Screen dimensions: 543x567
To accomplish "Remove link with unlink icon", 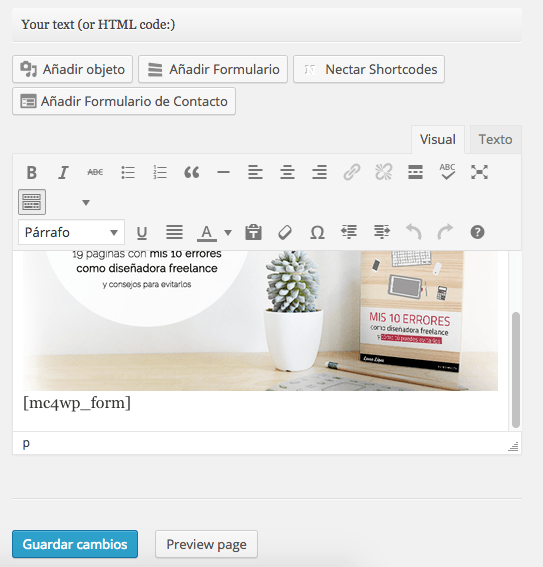I will pyautogui.click(x=384, y=172).
